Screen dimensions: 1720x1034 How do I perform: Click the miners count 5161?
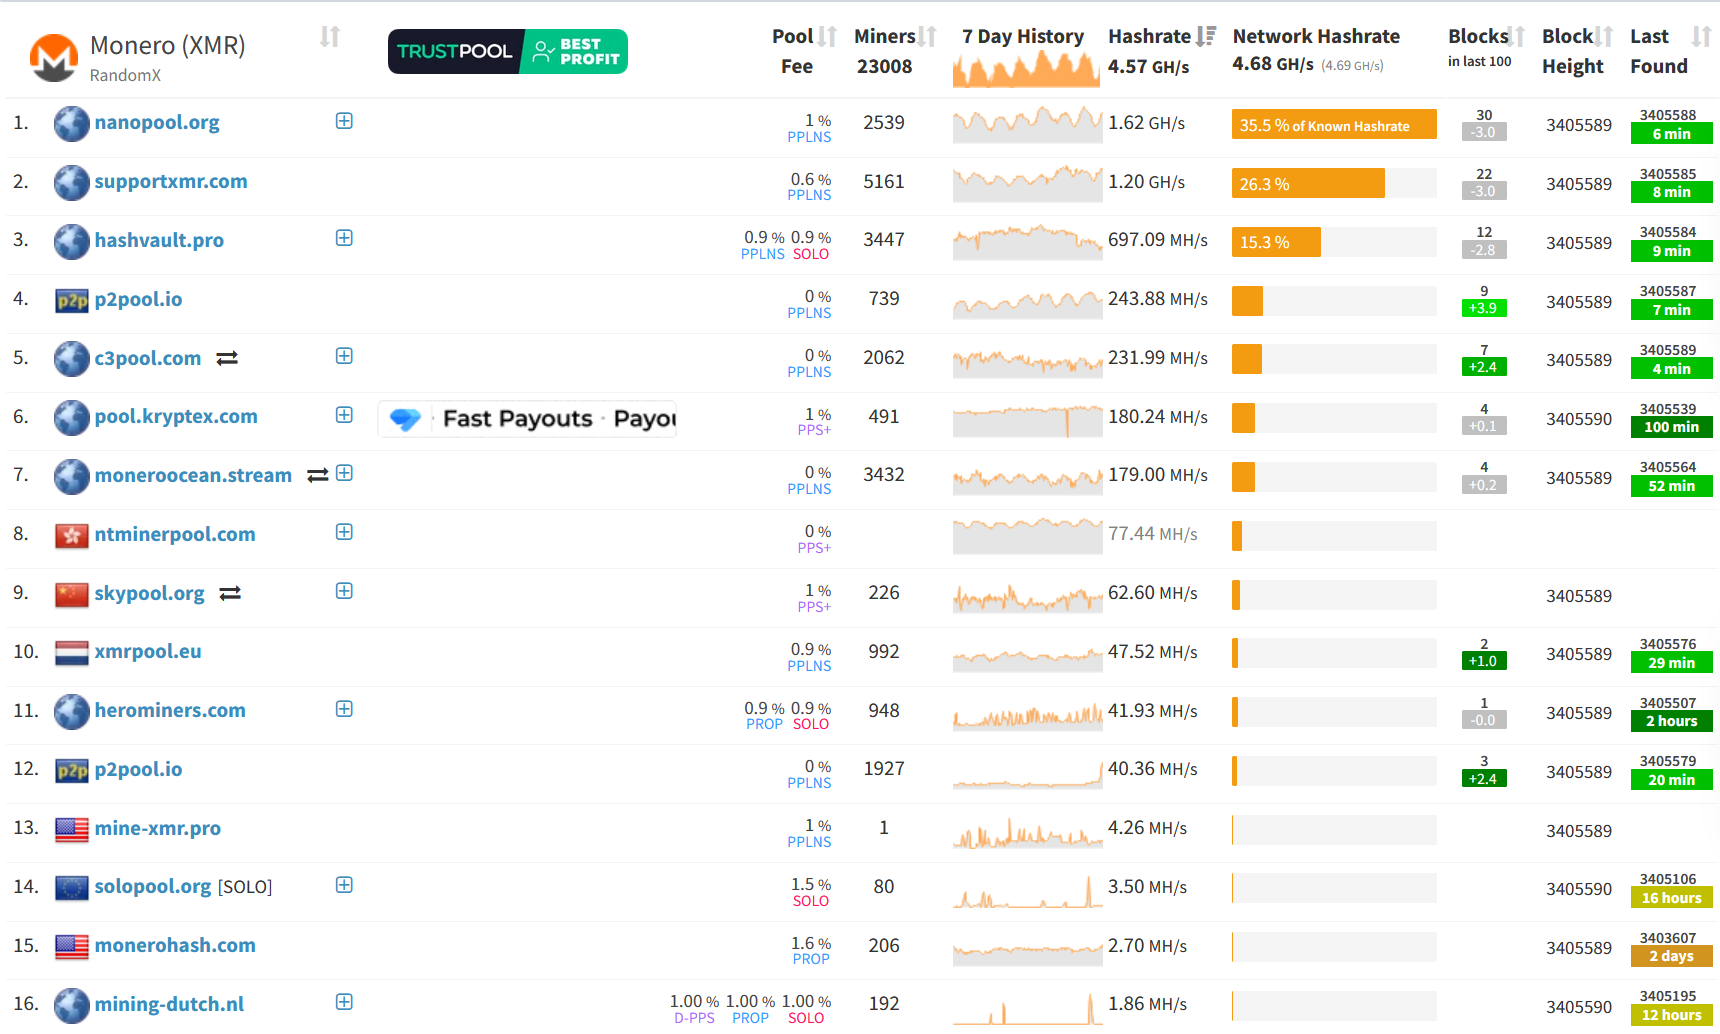click(x=884, y=182)
